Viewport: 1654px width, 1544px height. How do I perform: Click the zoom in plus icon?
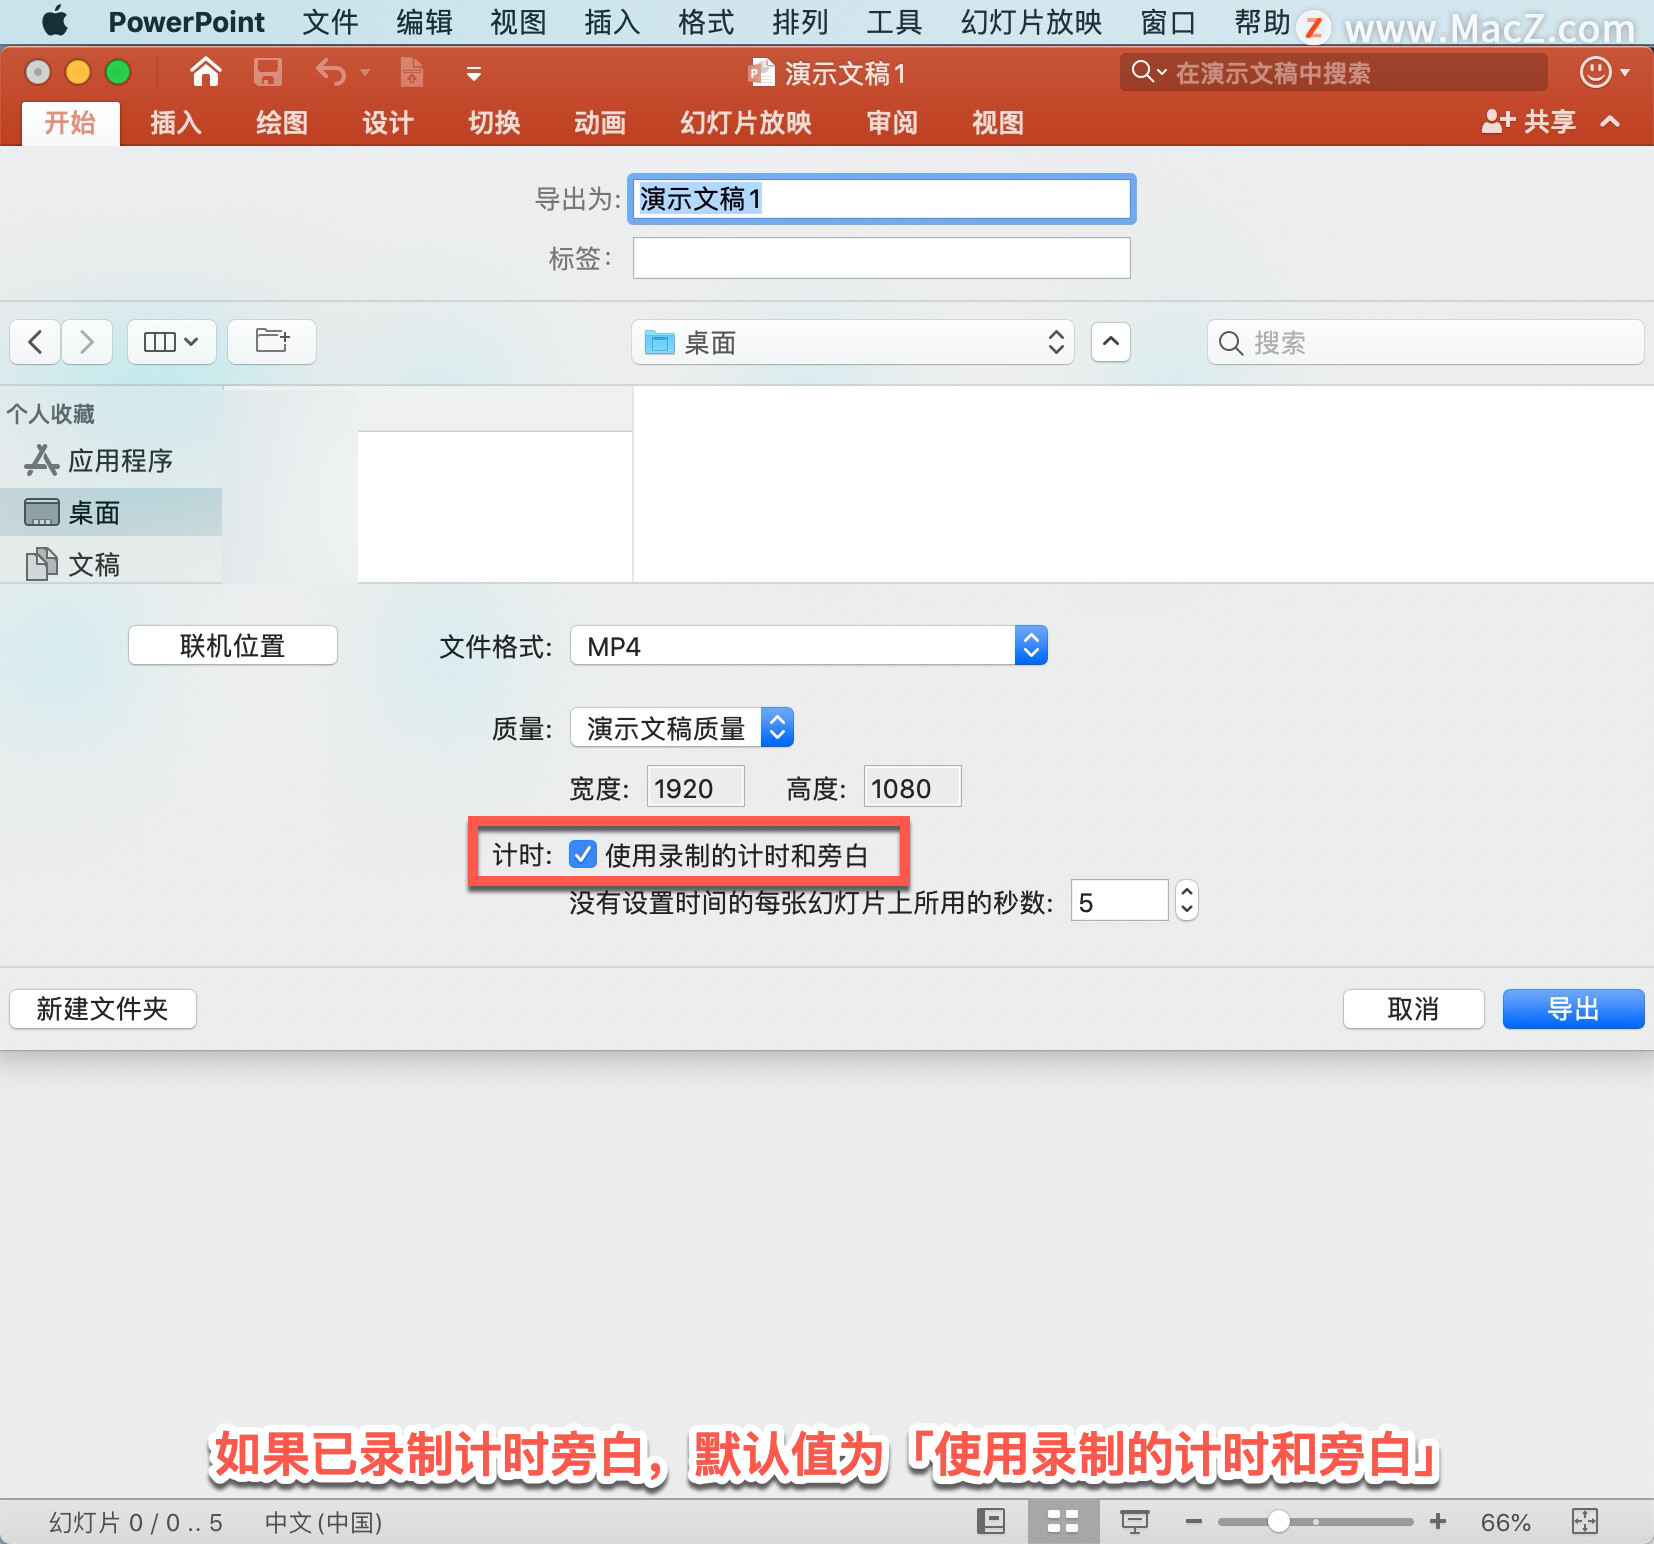1438,1522
